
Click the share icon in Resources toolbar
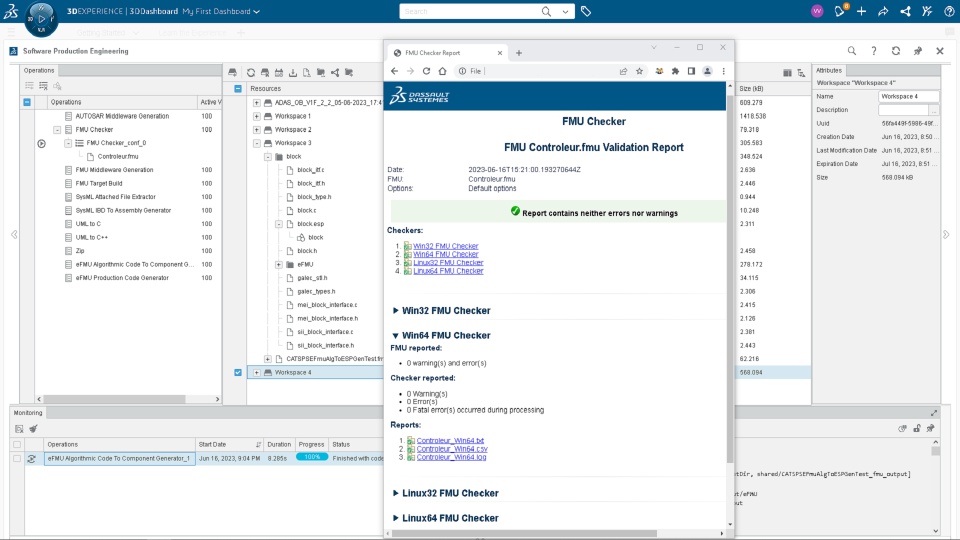[335, 72]
